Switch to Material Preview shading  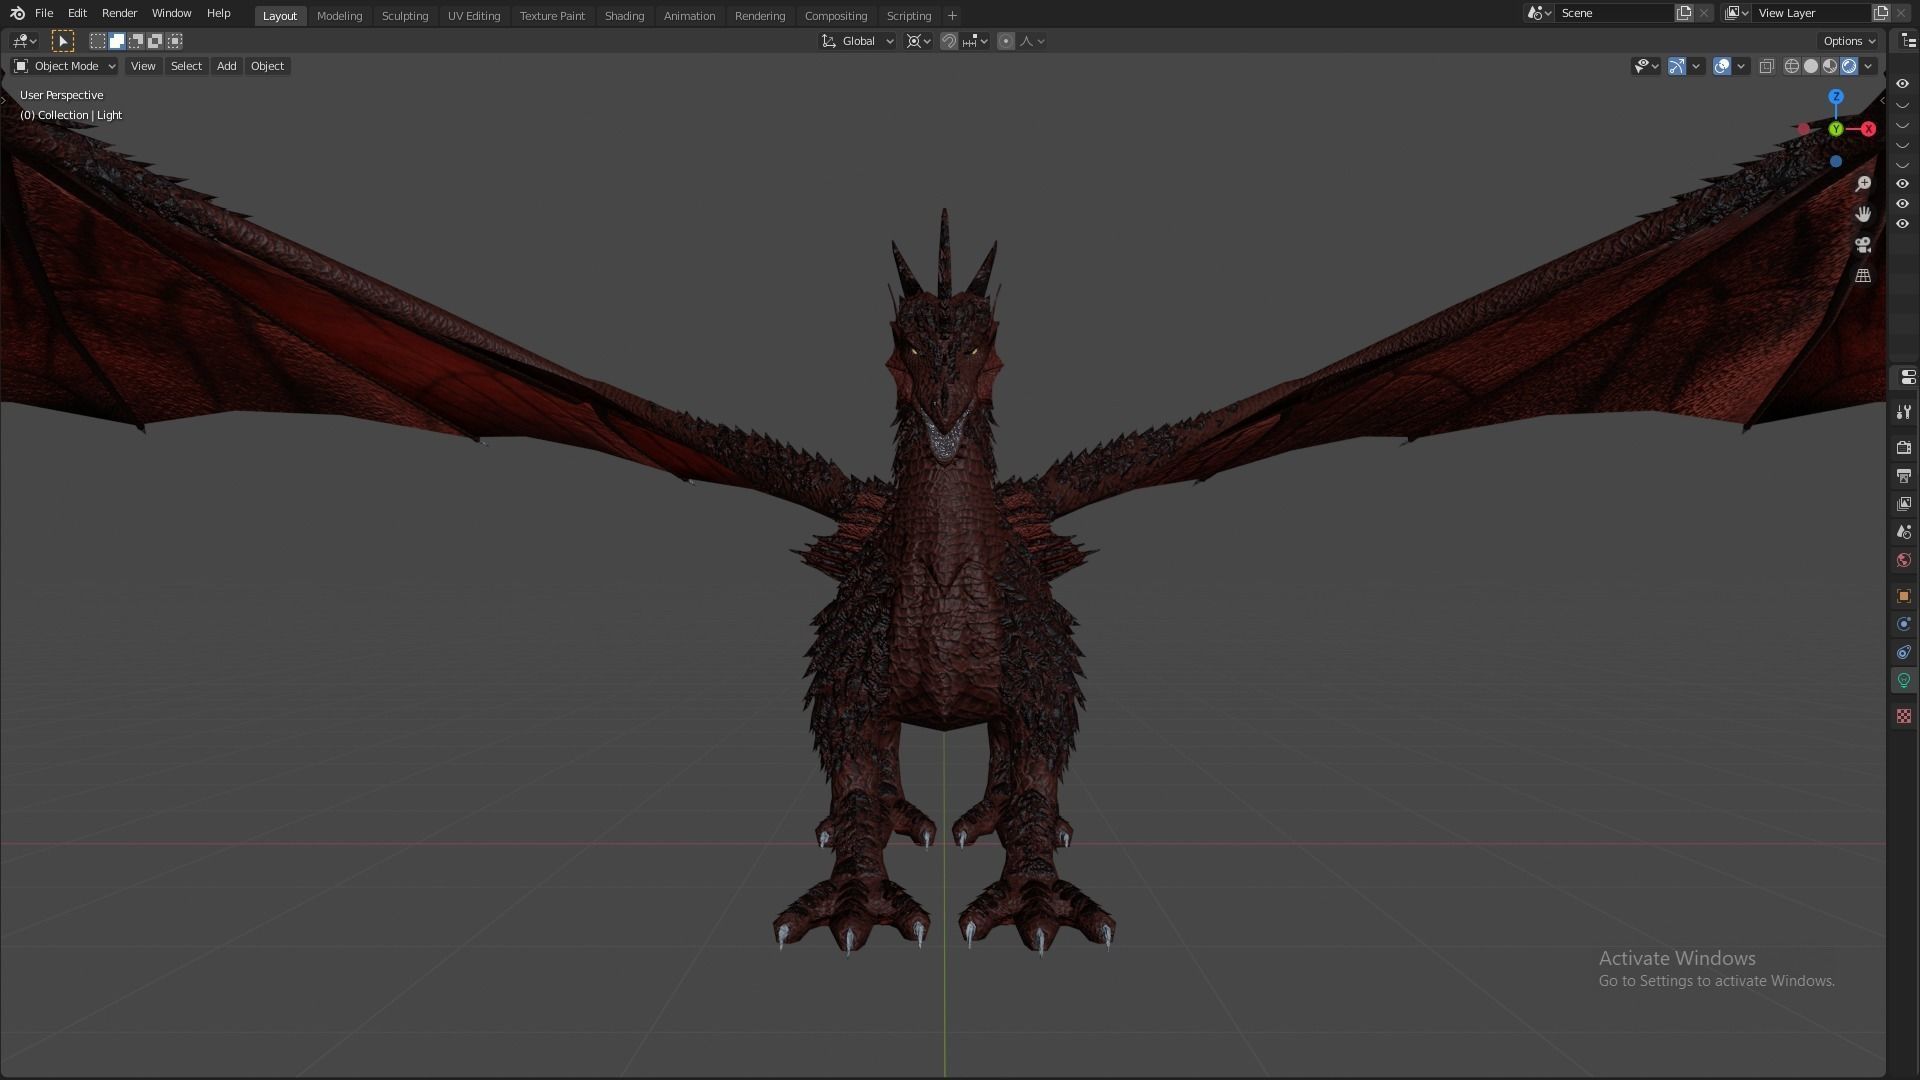[1830, 66]
